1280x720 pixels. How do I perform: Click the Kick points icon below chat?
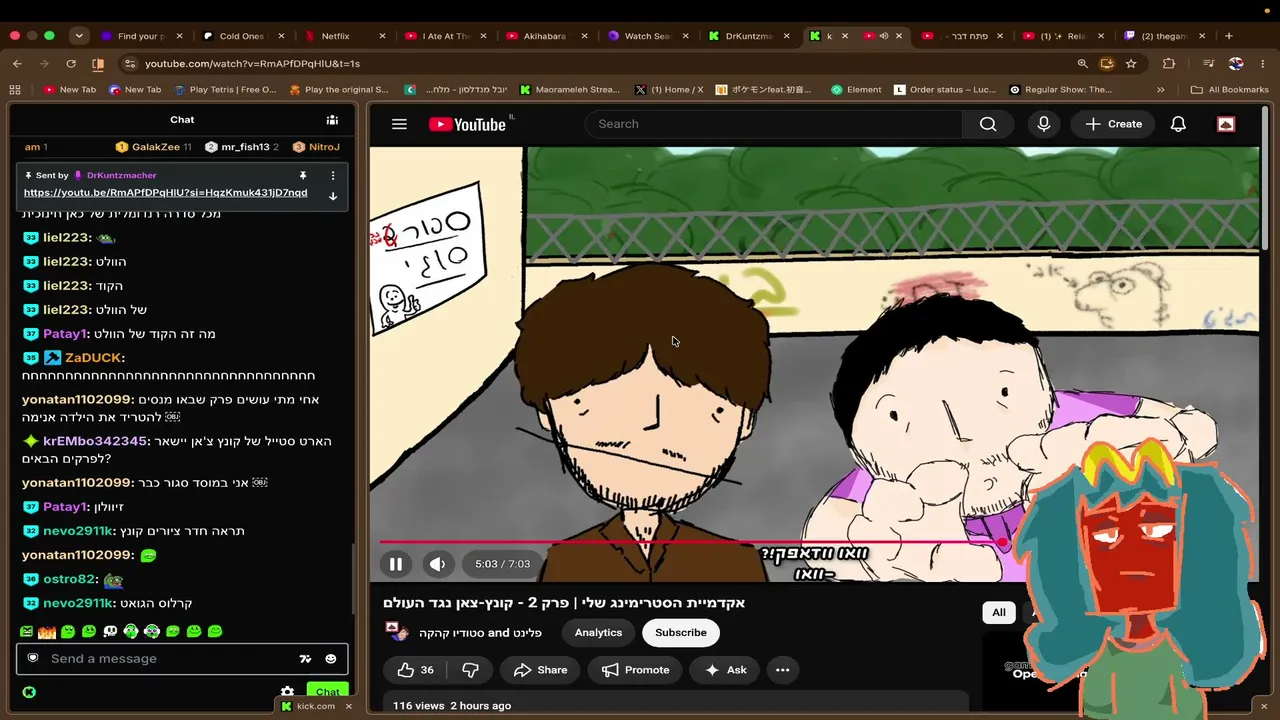[x=29, y=692]
